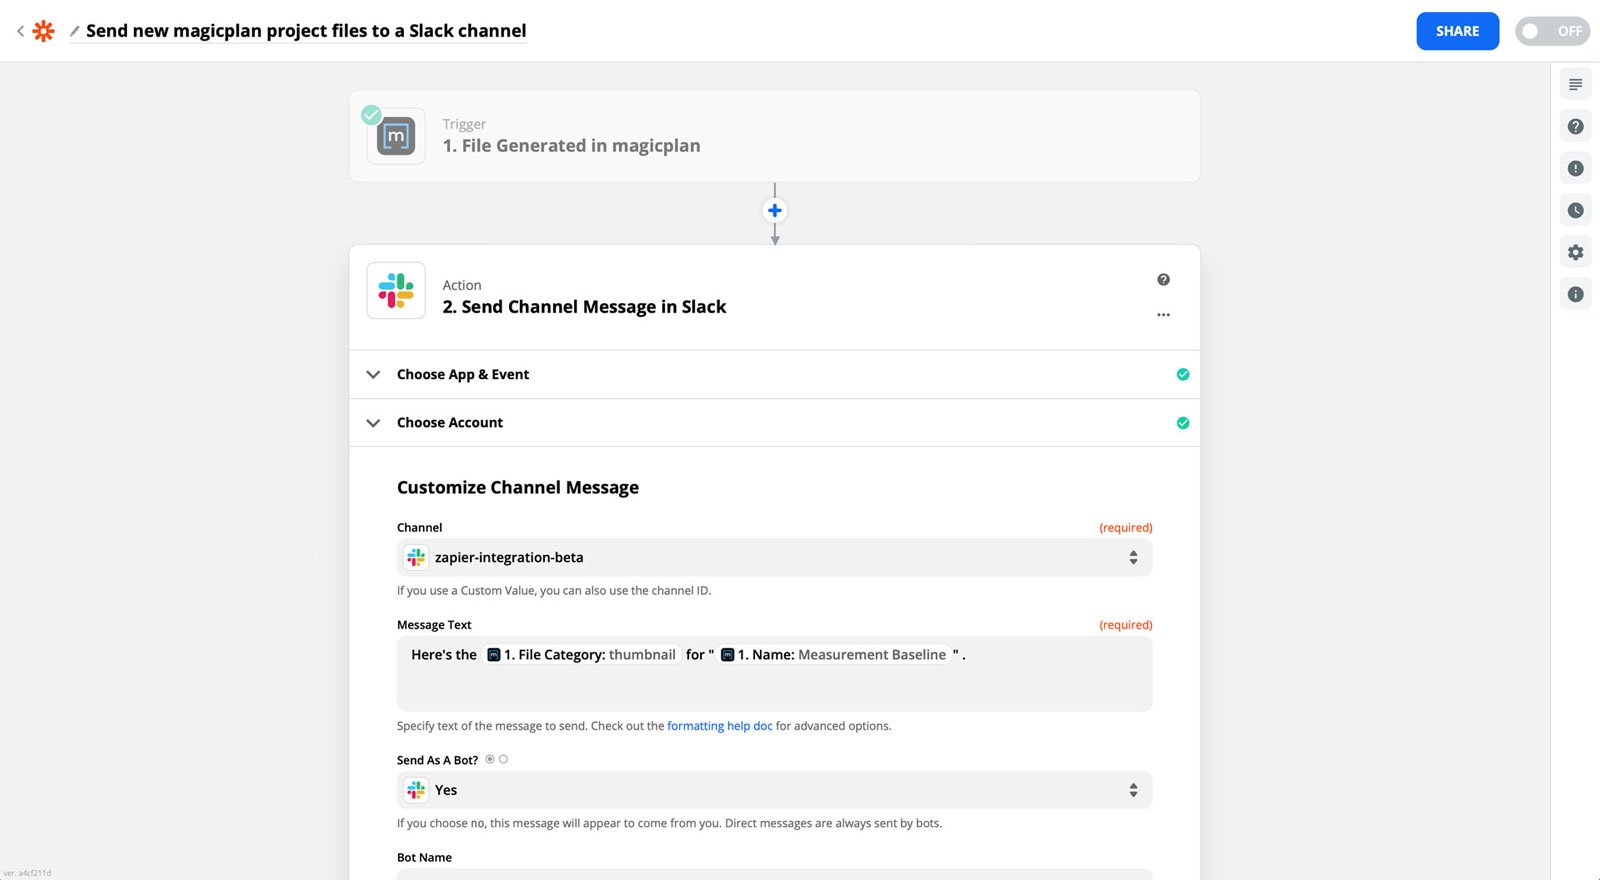
Task: Click the Bot Name label
Action: coord(424,858)
